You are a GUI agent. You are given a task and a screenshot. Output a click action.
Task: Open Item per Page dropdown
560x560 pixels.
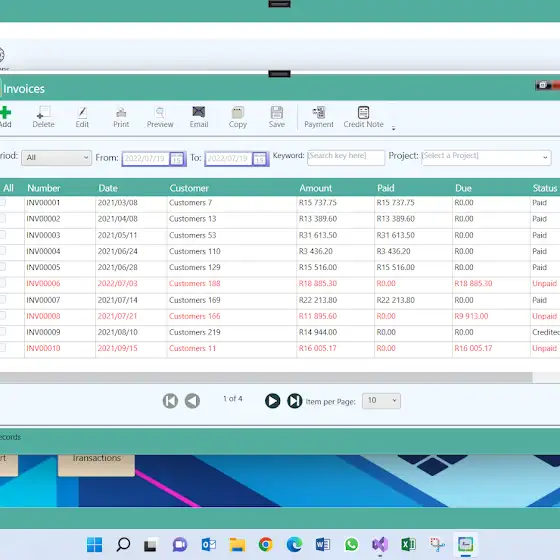point(381,401)
